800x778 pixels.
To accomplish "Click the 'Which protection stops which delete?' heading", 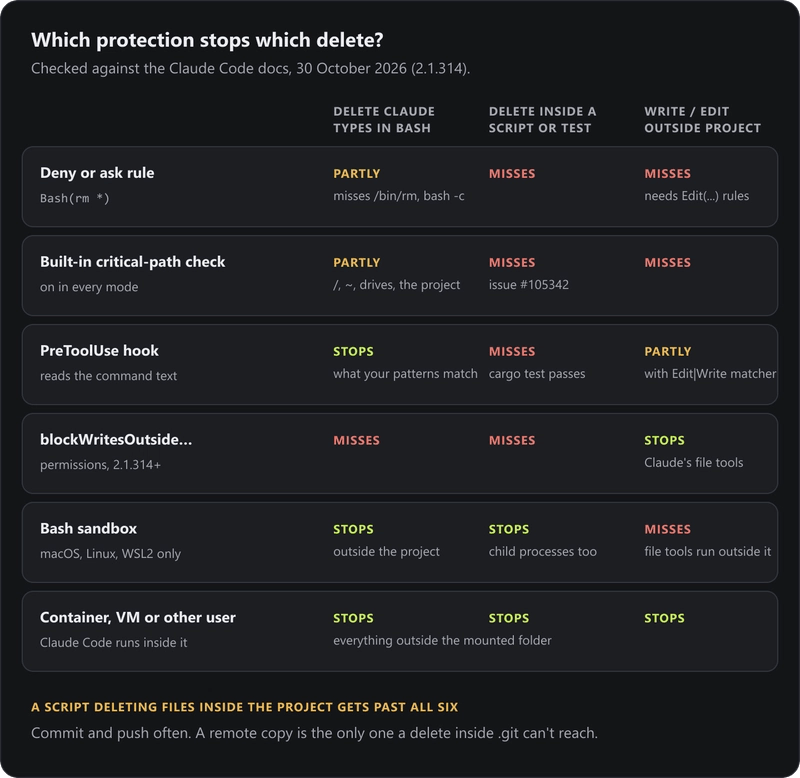I will click(207, 40).
